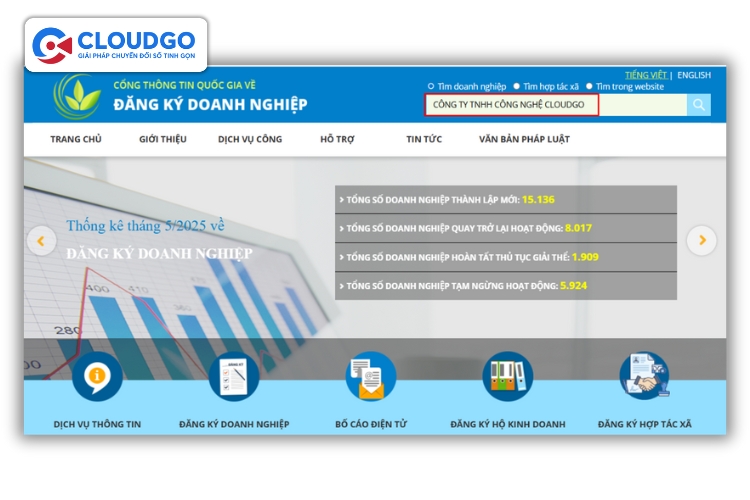Expand Tổng số doanh nghiệp thành lập mới row
750x500 pixels.
[505, 200]
